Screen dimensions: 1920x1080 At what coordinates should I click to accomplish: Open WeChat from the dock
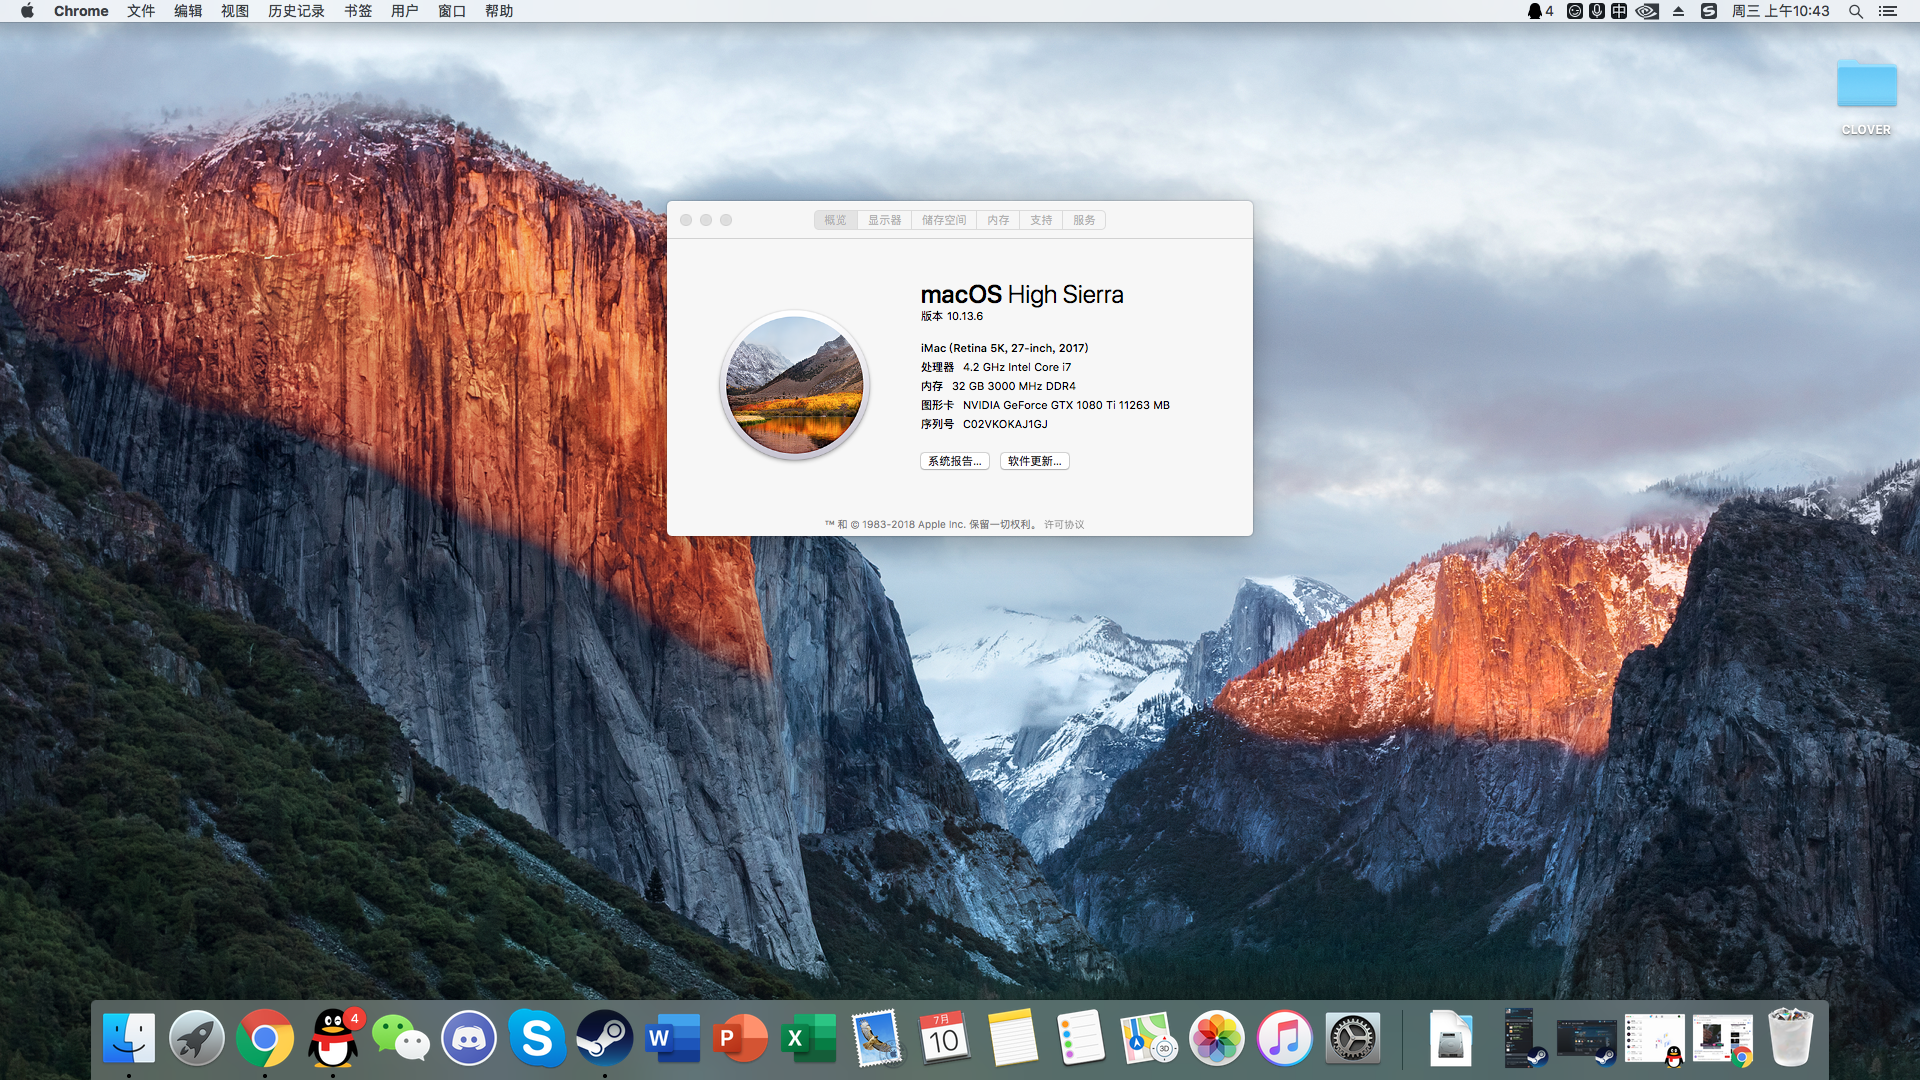coord(400,1038)
